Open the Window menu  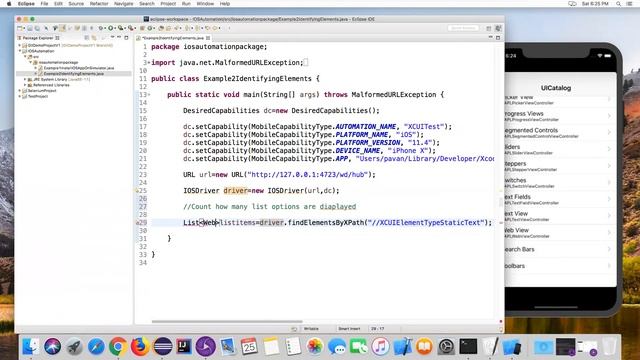205,4
